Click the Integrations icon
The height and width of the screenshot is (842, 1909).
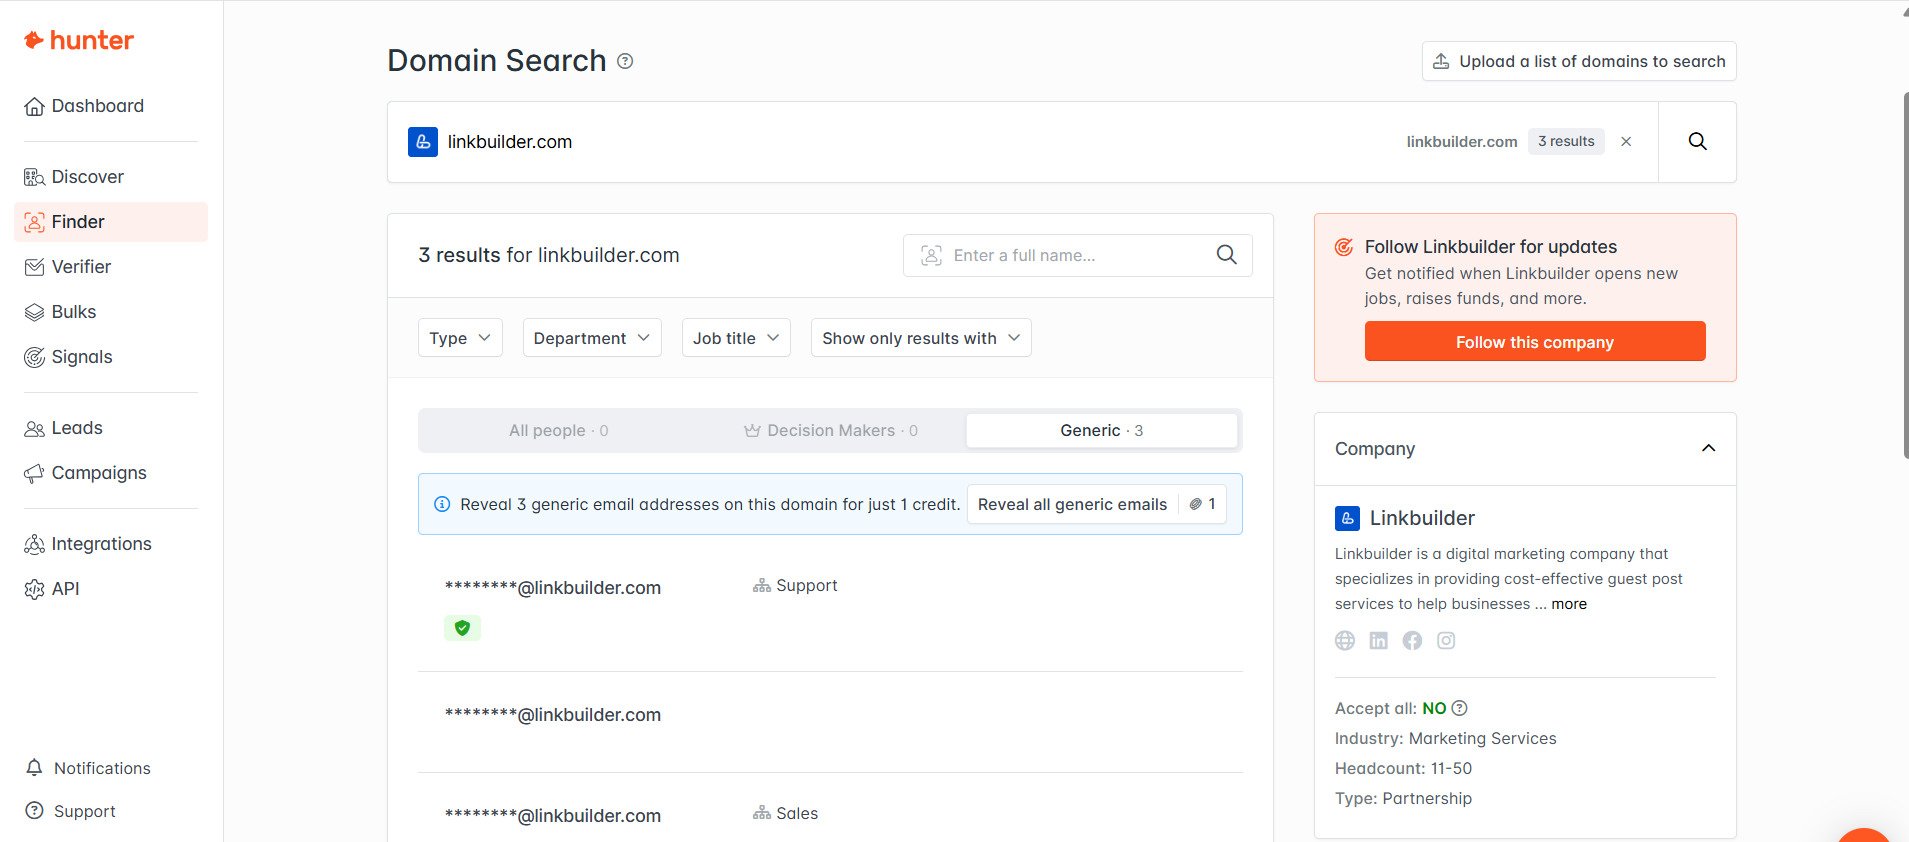click(34, 544)
